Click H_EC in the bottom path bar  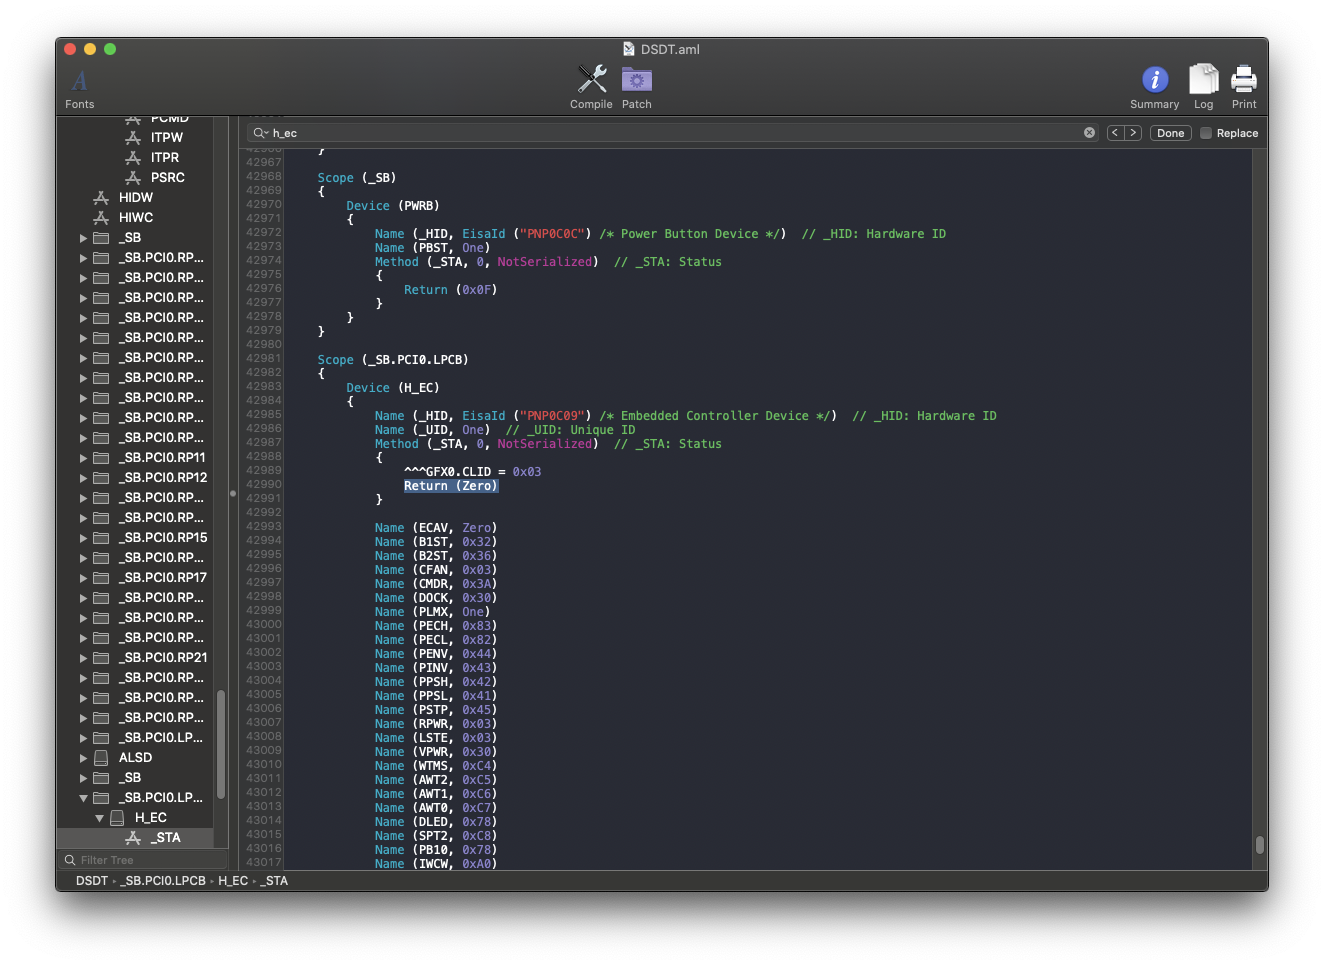[x=233, y=881]
